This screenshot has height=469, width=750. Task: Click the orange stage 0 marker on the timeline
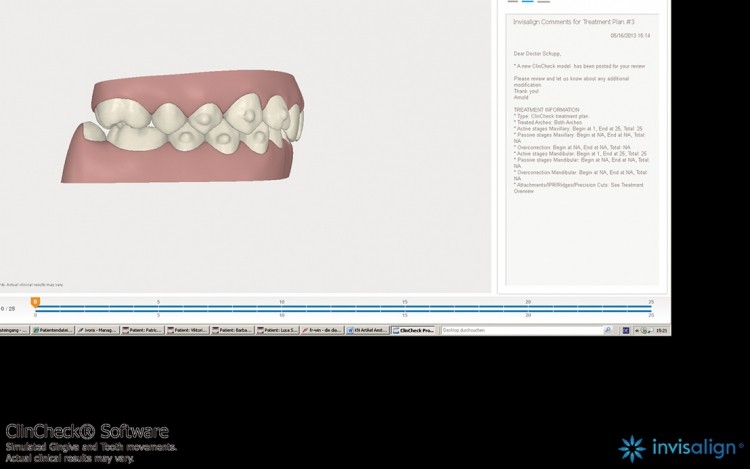35,302
